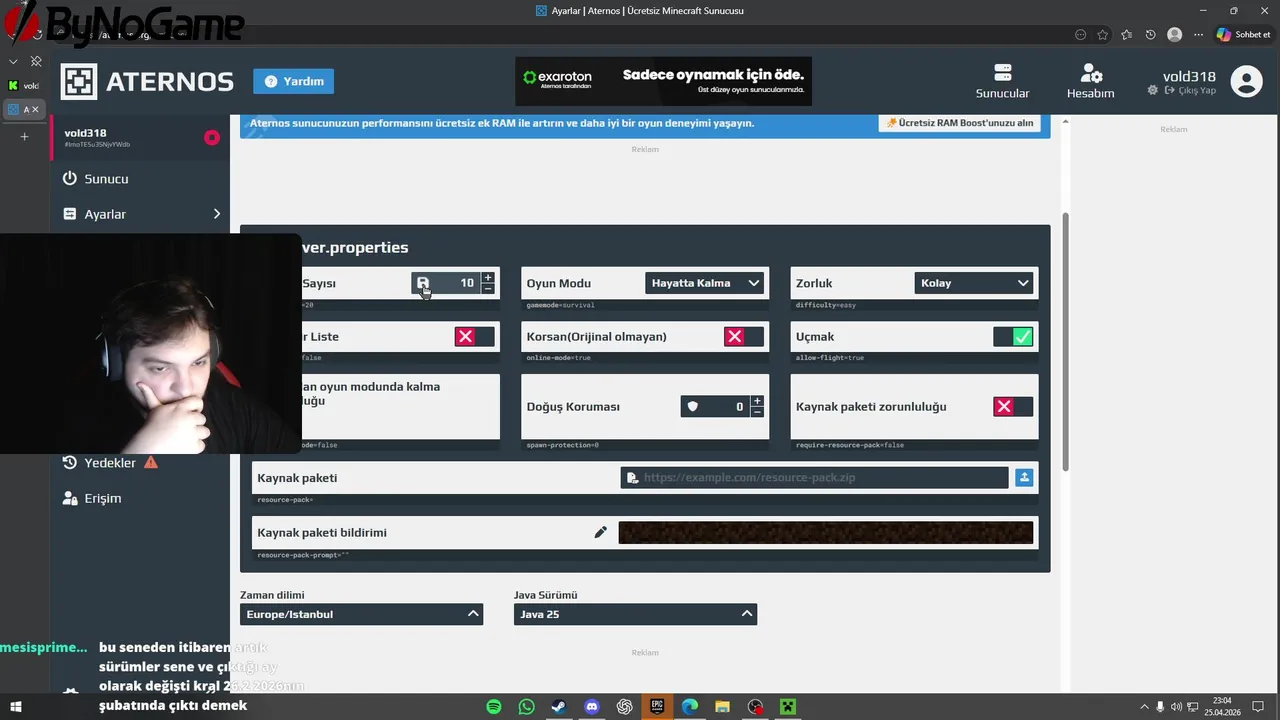Open Discord from the taskbar

[x=592, y=707]
